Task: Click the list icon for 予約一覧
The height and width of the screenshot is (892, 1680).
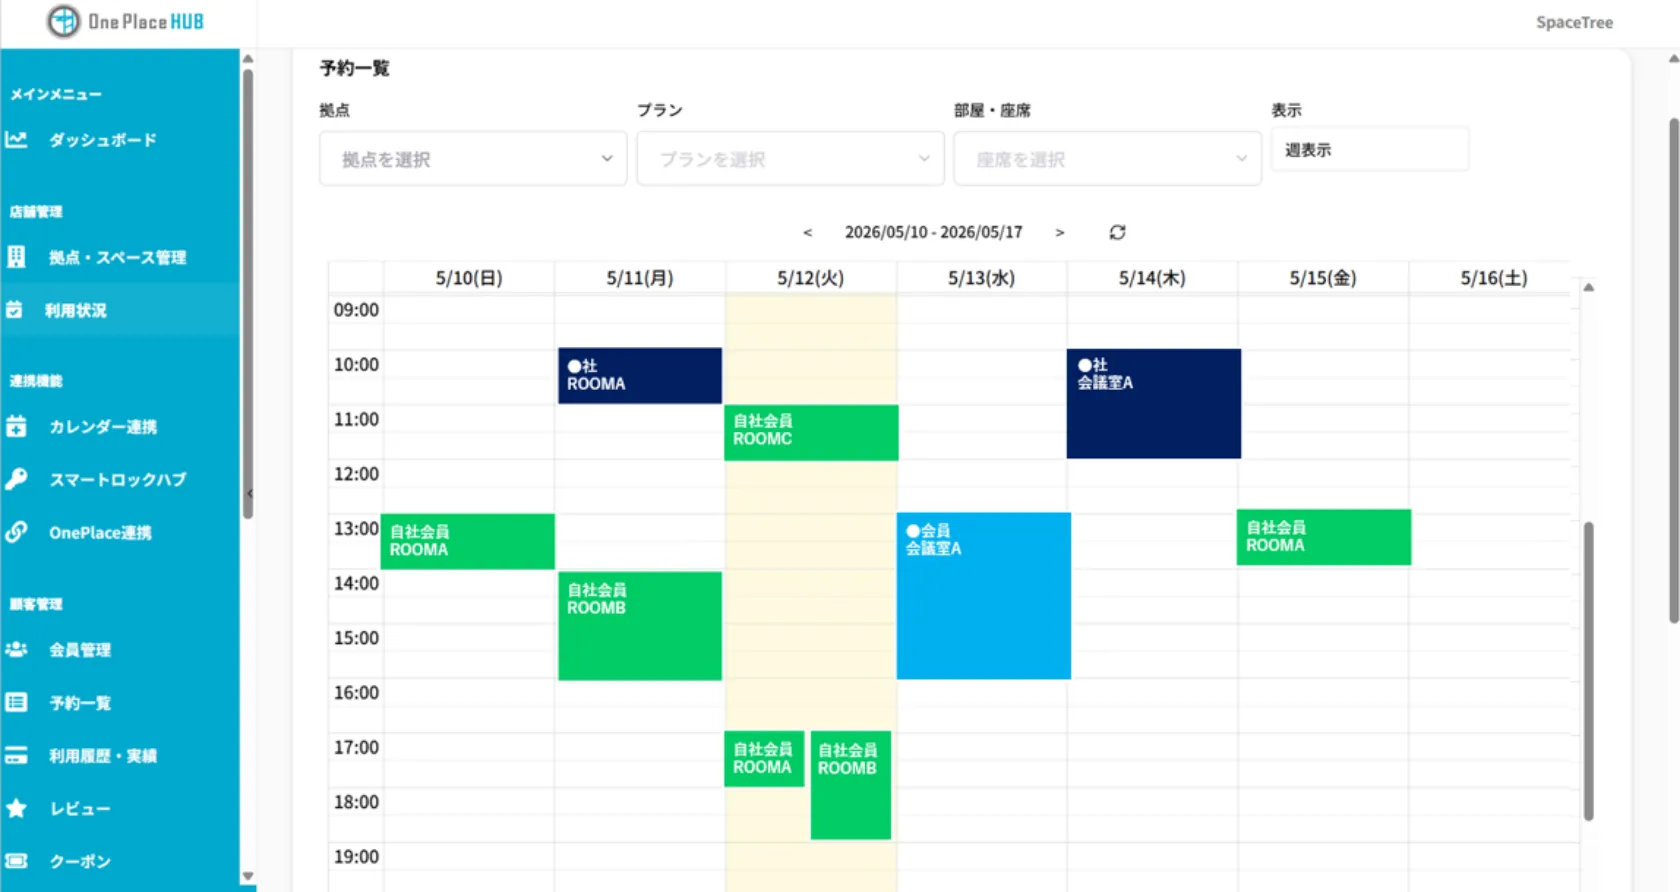Action: tap(16, 702)
